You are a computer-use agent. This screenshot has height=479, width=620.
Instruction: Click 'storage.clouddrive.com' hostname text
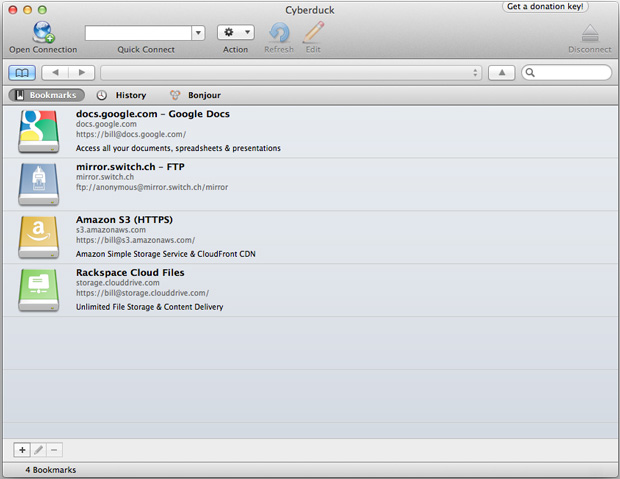point(118,283)
